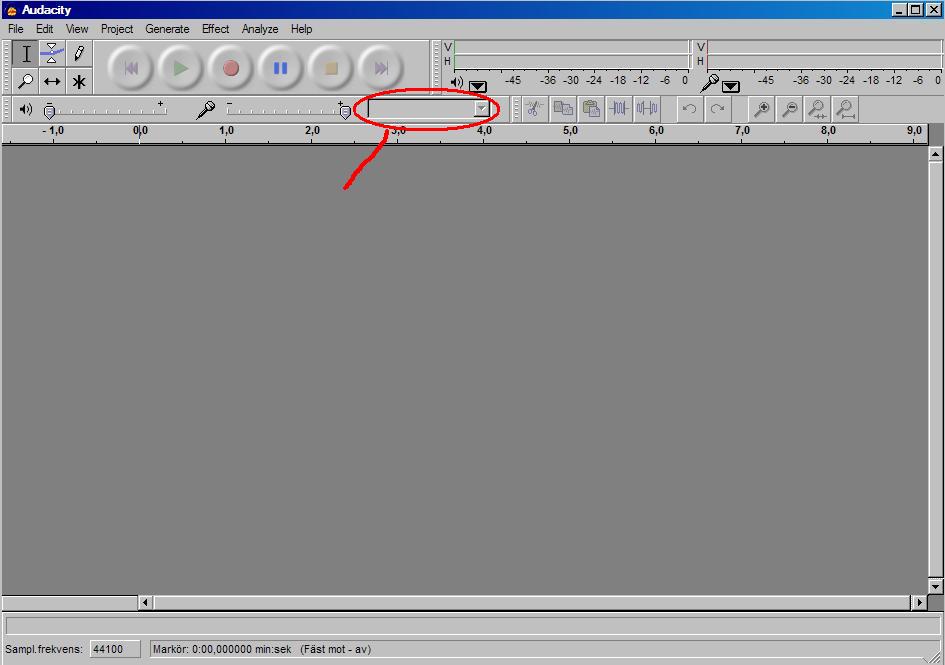945x665 pixels.
Task: Adjust the output volume slider
Action: point(49,111)
